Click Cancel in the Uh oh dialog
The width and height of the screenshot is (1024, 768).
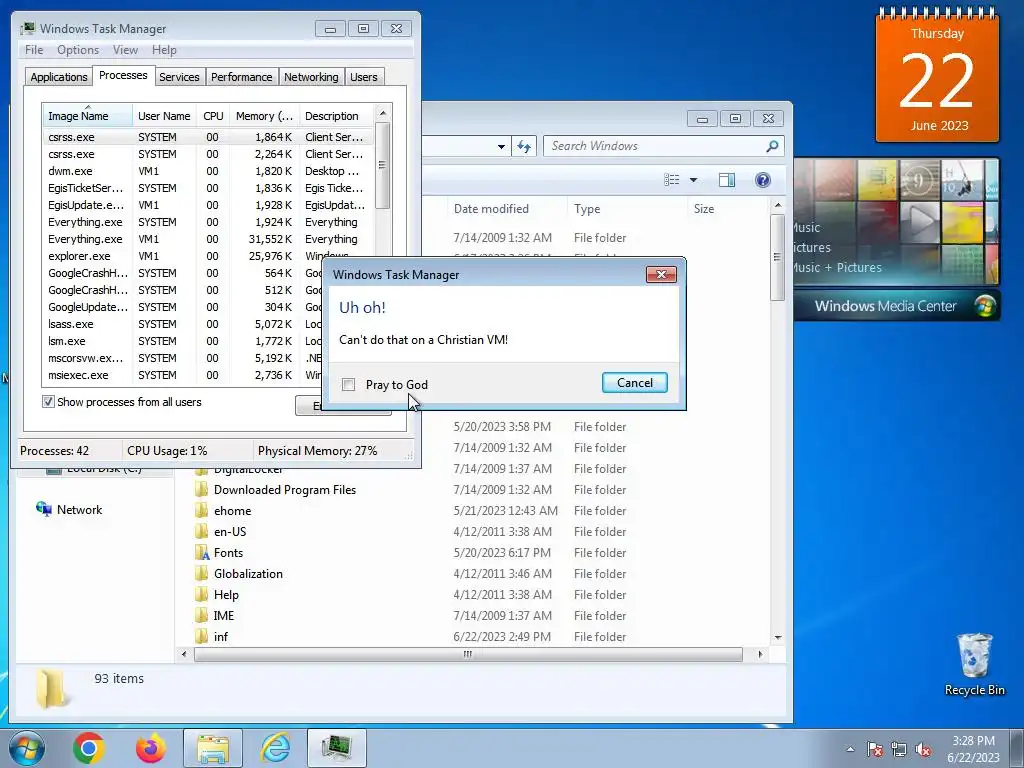point(635,383)
